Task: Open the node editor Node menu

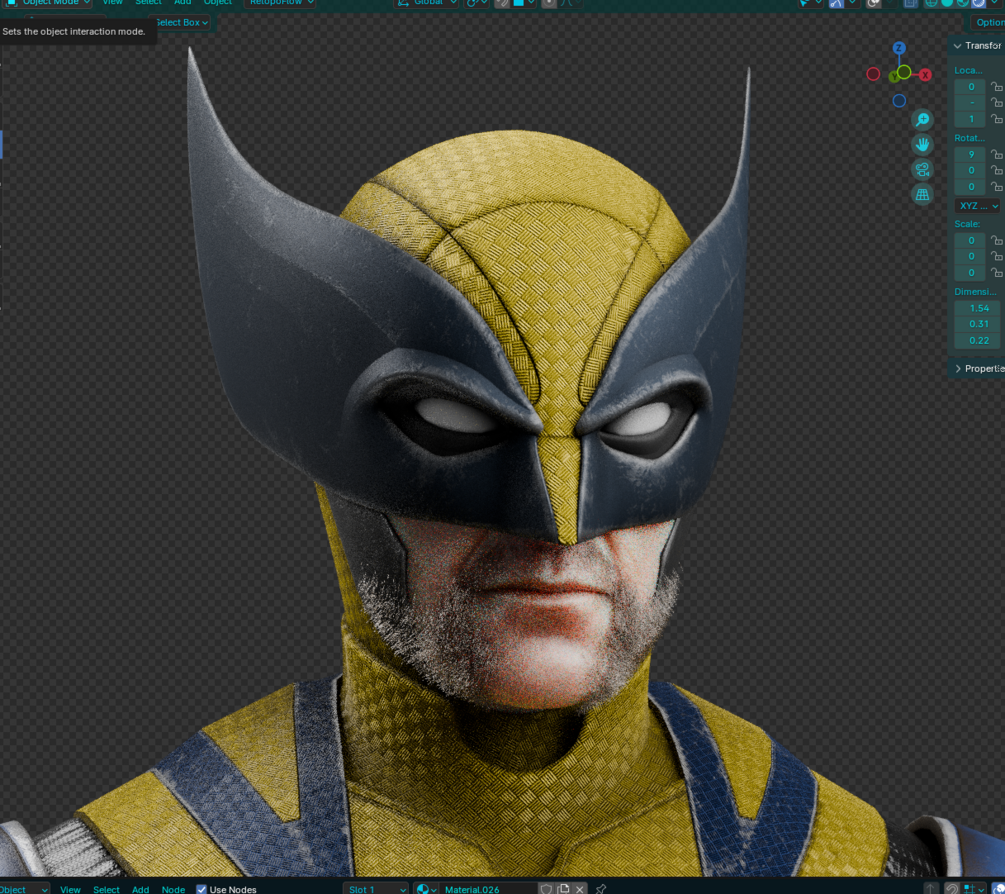Action: pos(173,890)
